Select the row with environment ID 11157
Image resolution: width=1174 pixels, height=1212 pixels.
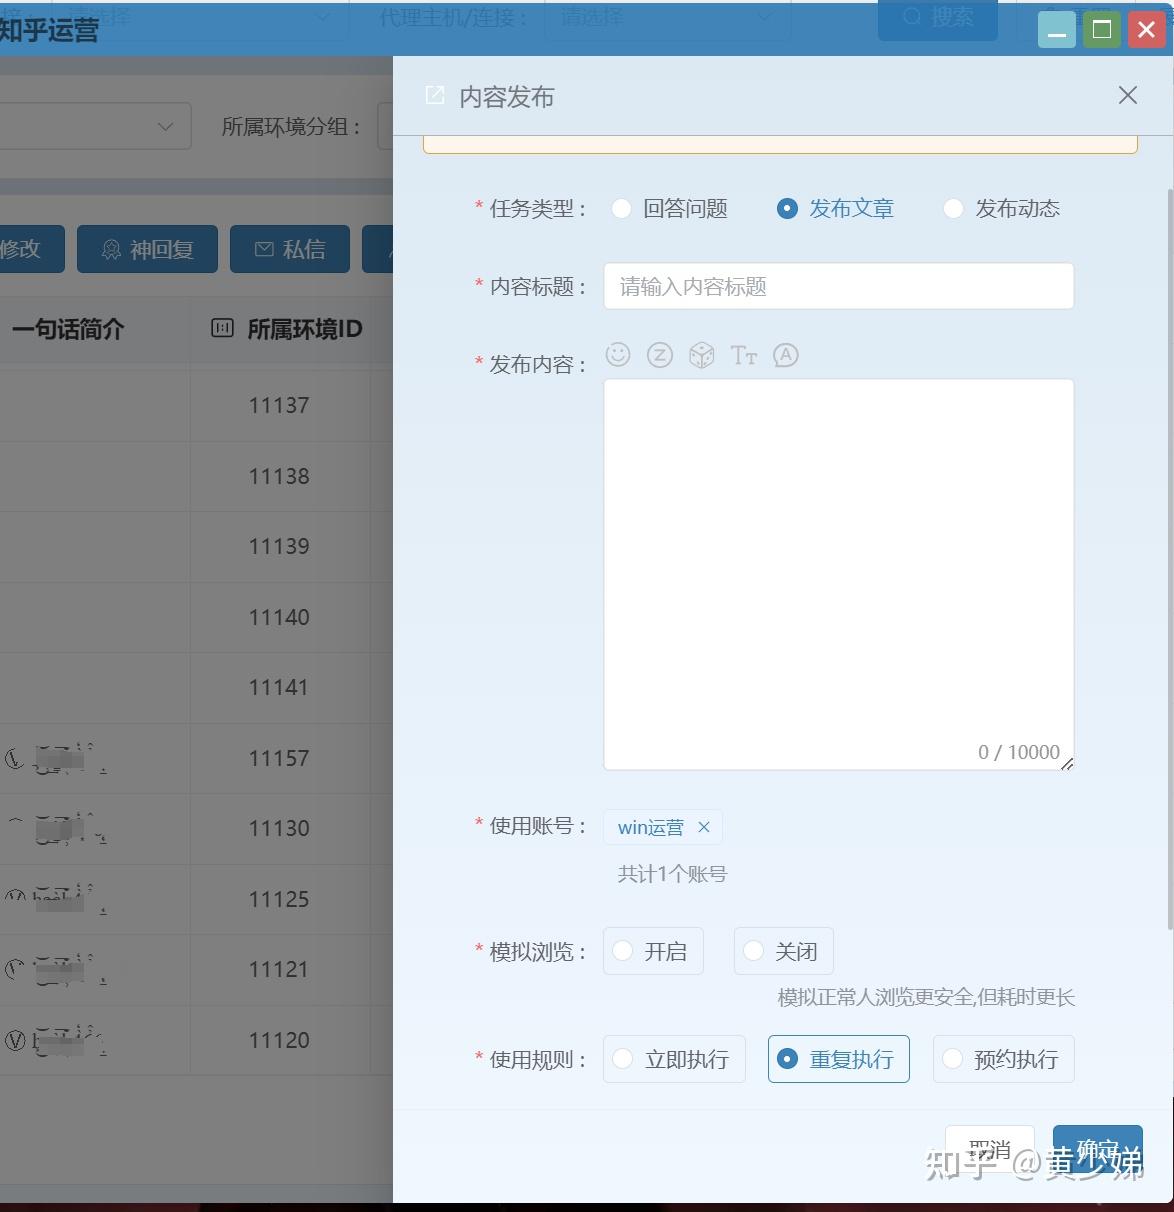pyautogui.click(x=196, y=758)
